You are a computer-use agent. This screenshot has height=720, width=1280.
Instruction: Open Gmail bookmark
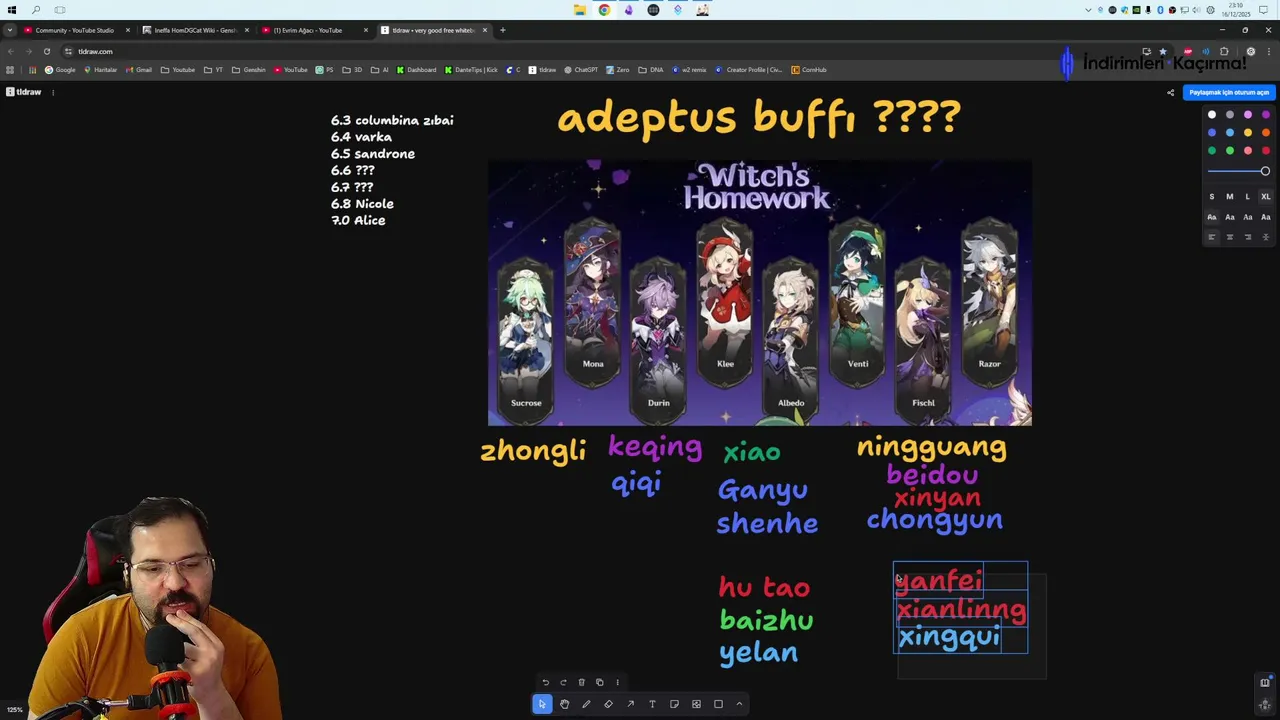[139, 70]
